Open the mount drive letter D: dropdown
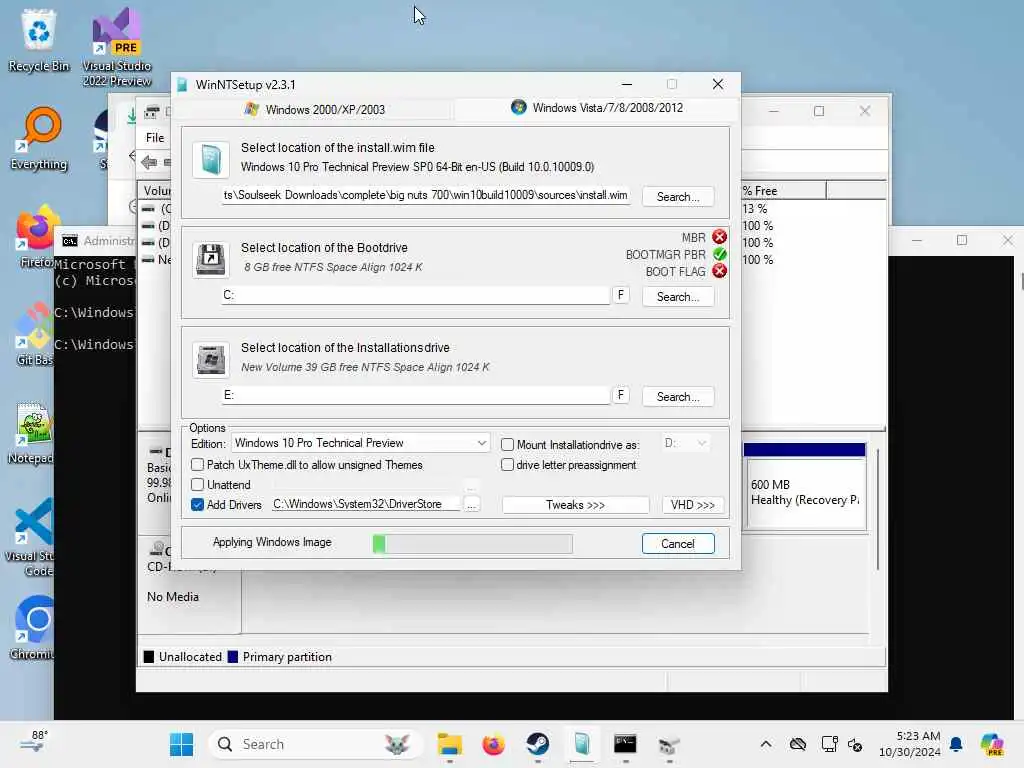This screenshot has height=768, width=1024. pyautogui.click(x=685, y=443)
